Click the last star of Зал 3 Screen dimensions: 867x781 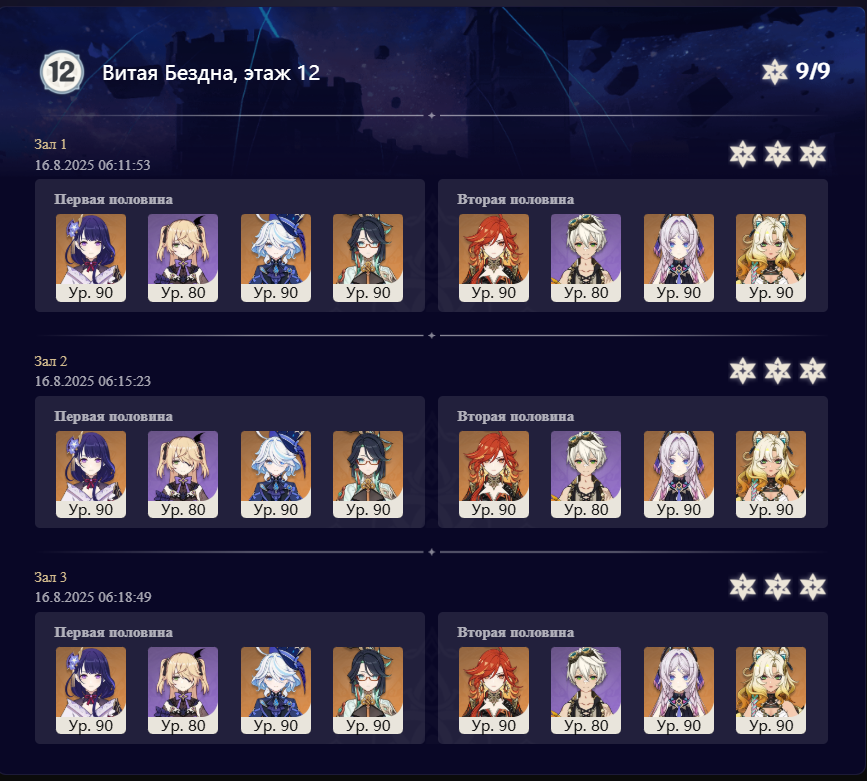(812, 587)
